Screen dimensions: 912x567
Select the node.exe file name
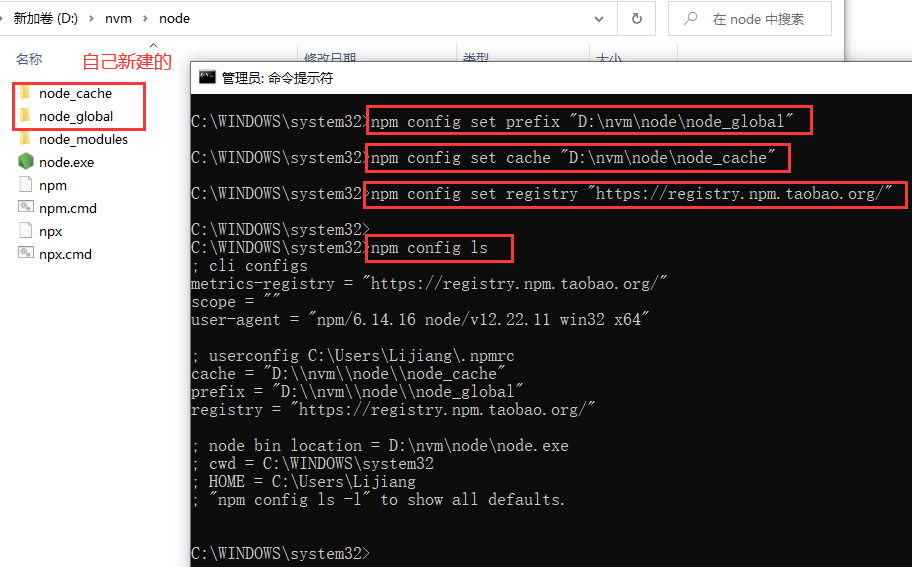(x=66, y=162)
